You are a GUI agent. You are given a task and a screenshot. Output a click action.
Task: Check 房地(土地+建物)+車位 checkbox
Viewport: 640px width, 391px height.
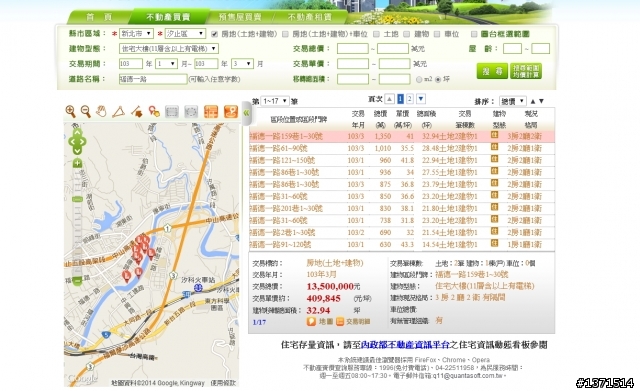point(285,34)
